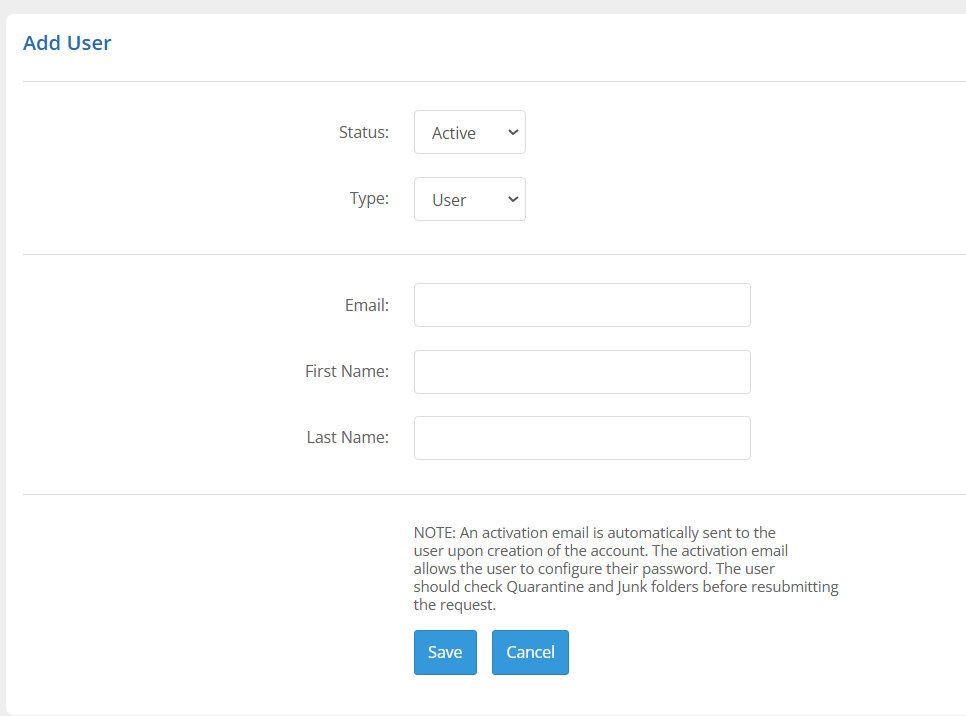Click the word 'NOTE:' in the notice
Screen dimensions: 966x716
[x=434, y=533]
